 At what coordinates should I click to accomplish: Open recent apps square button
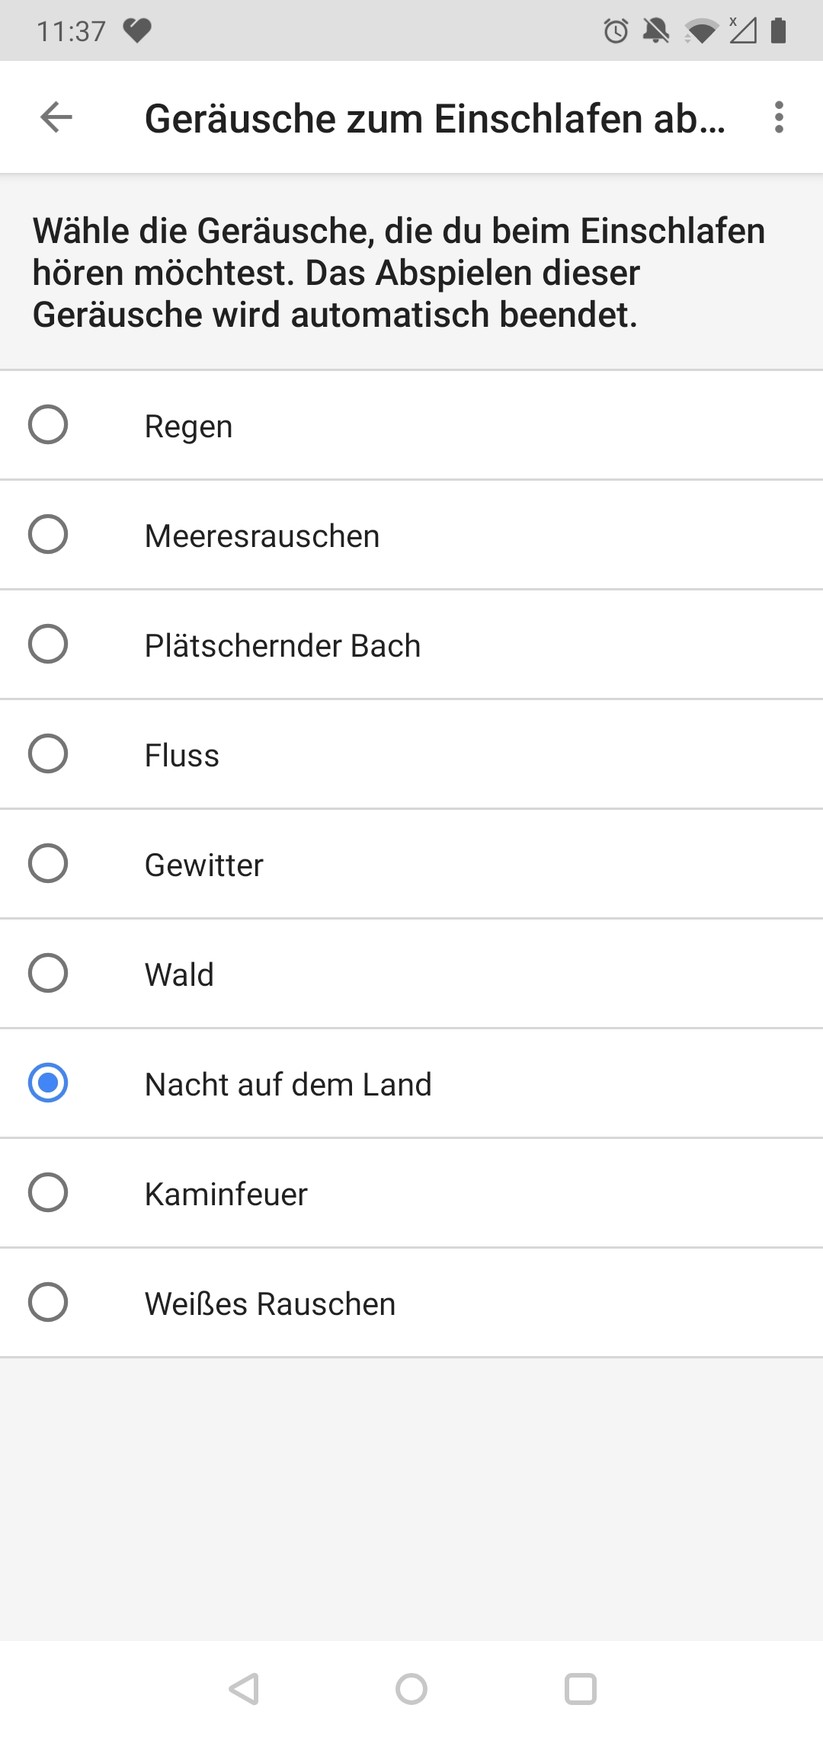[x=580, y=1689]
